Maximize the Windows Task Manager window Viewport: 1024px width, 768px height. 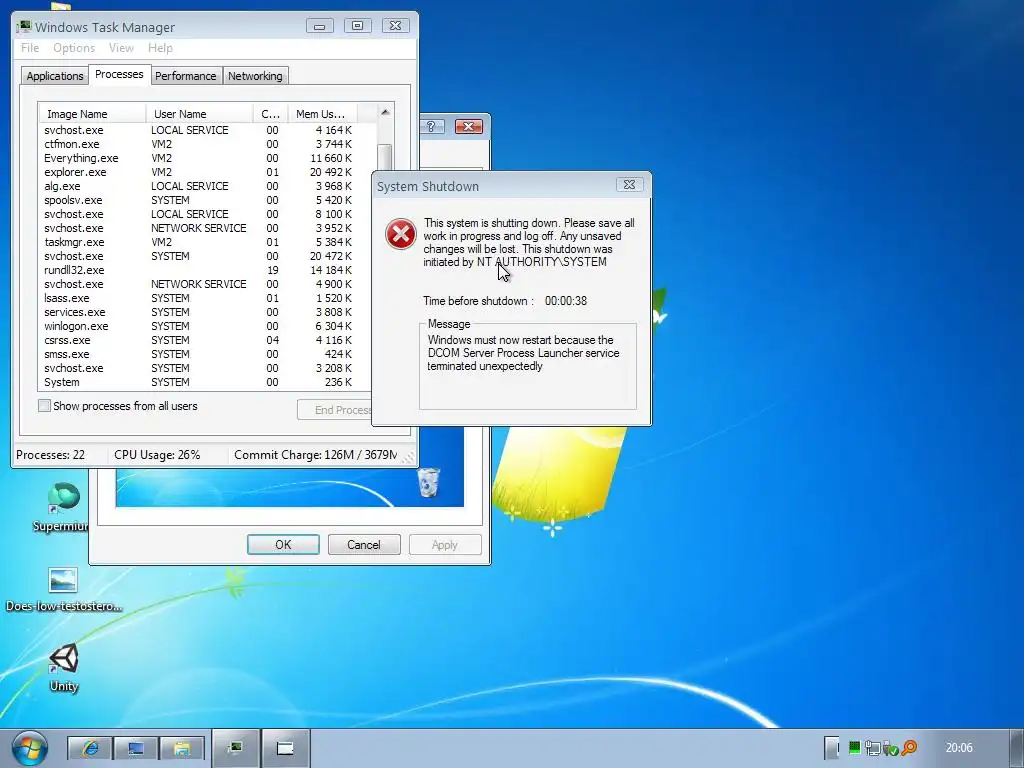point(357,26)
